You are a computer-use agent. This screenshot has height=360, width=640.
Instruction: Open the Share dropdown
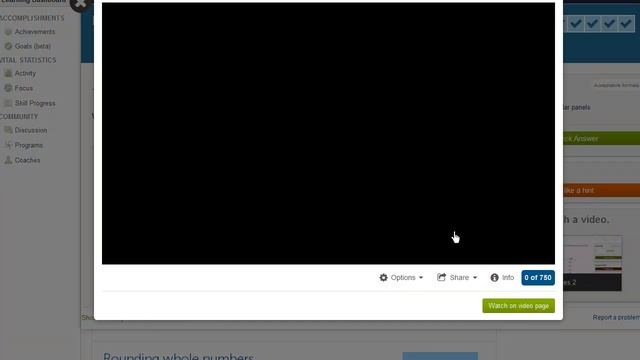point(457,278)
